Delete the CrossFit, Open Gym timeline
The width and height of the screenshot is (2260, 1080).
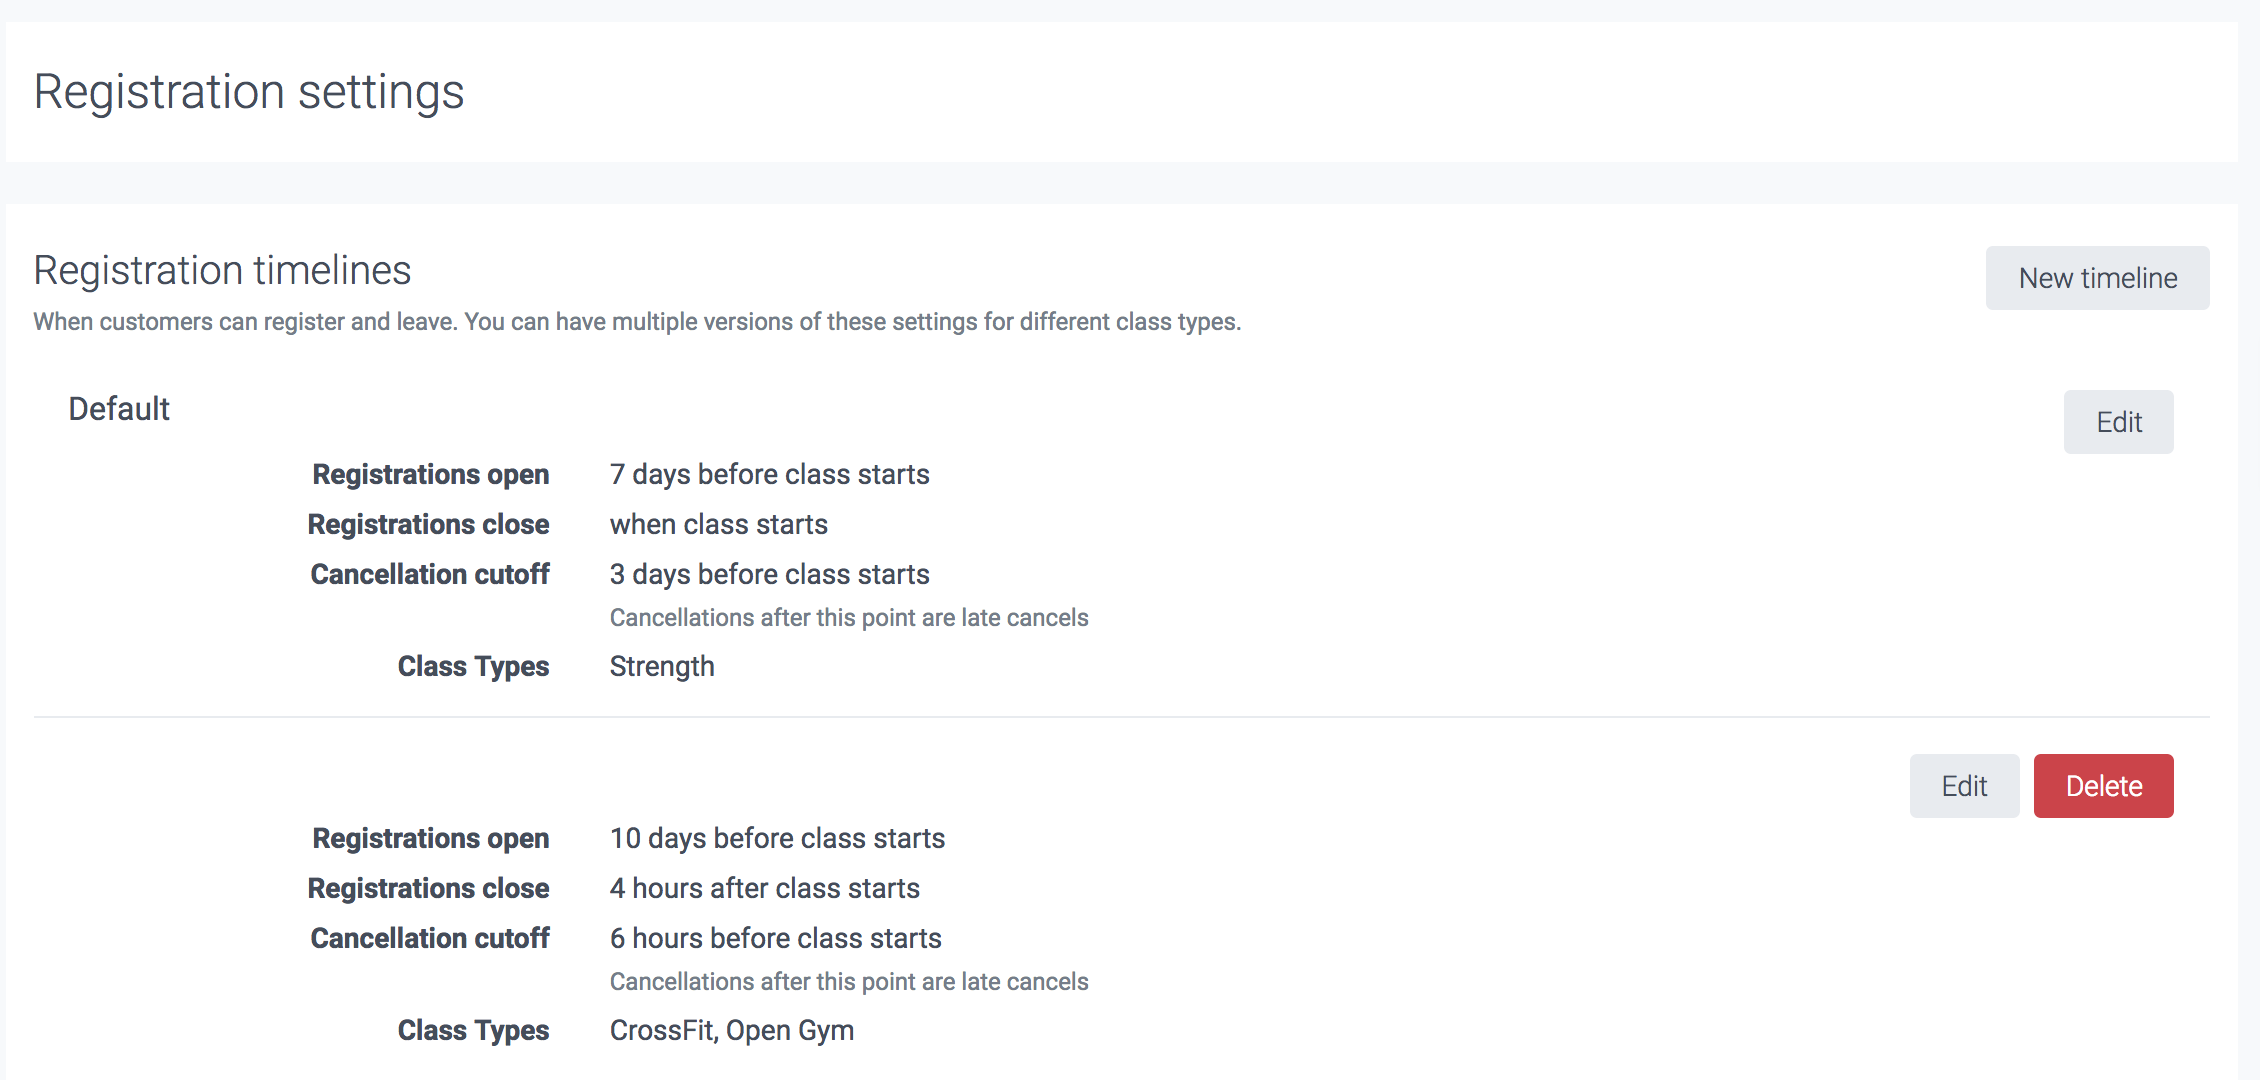pos(2103,786)
